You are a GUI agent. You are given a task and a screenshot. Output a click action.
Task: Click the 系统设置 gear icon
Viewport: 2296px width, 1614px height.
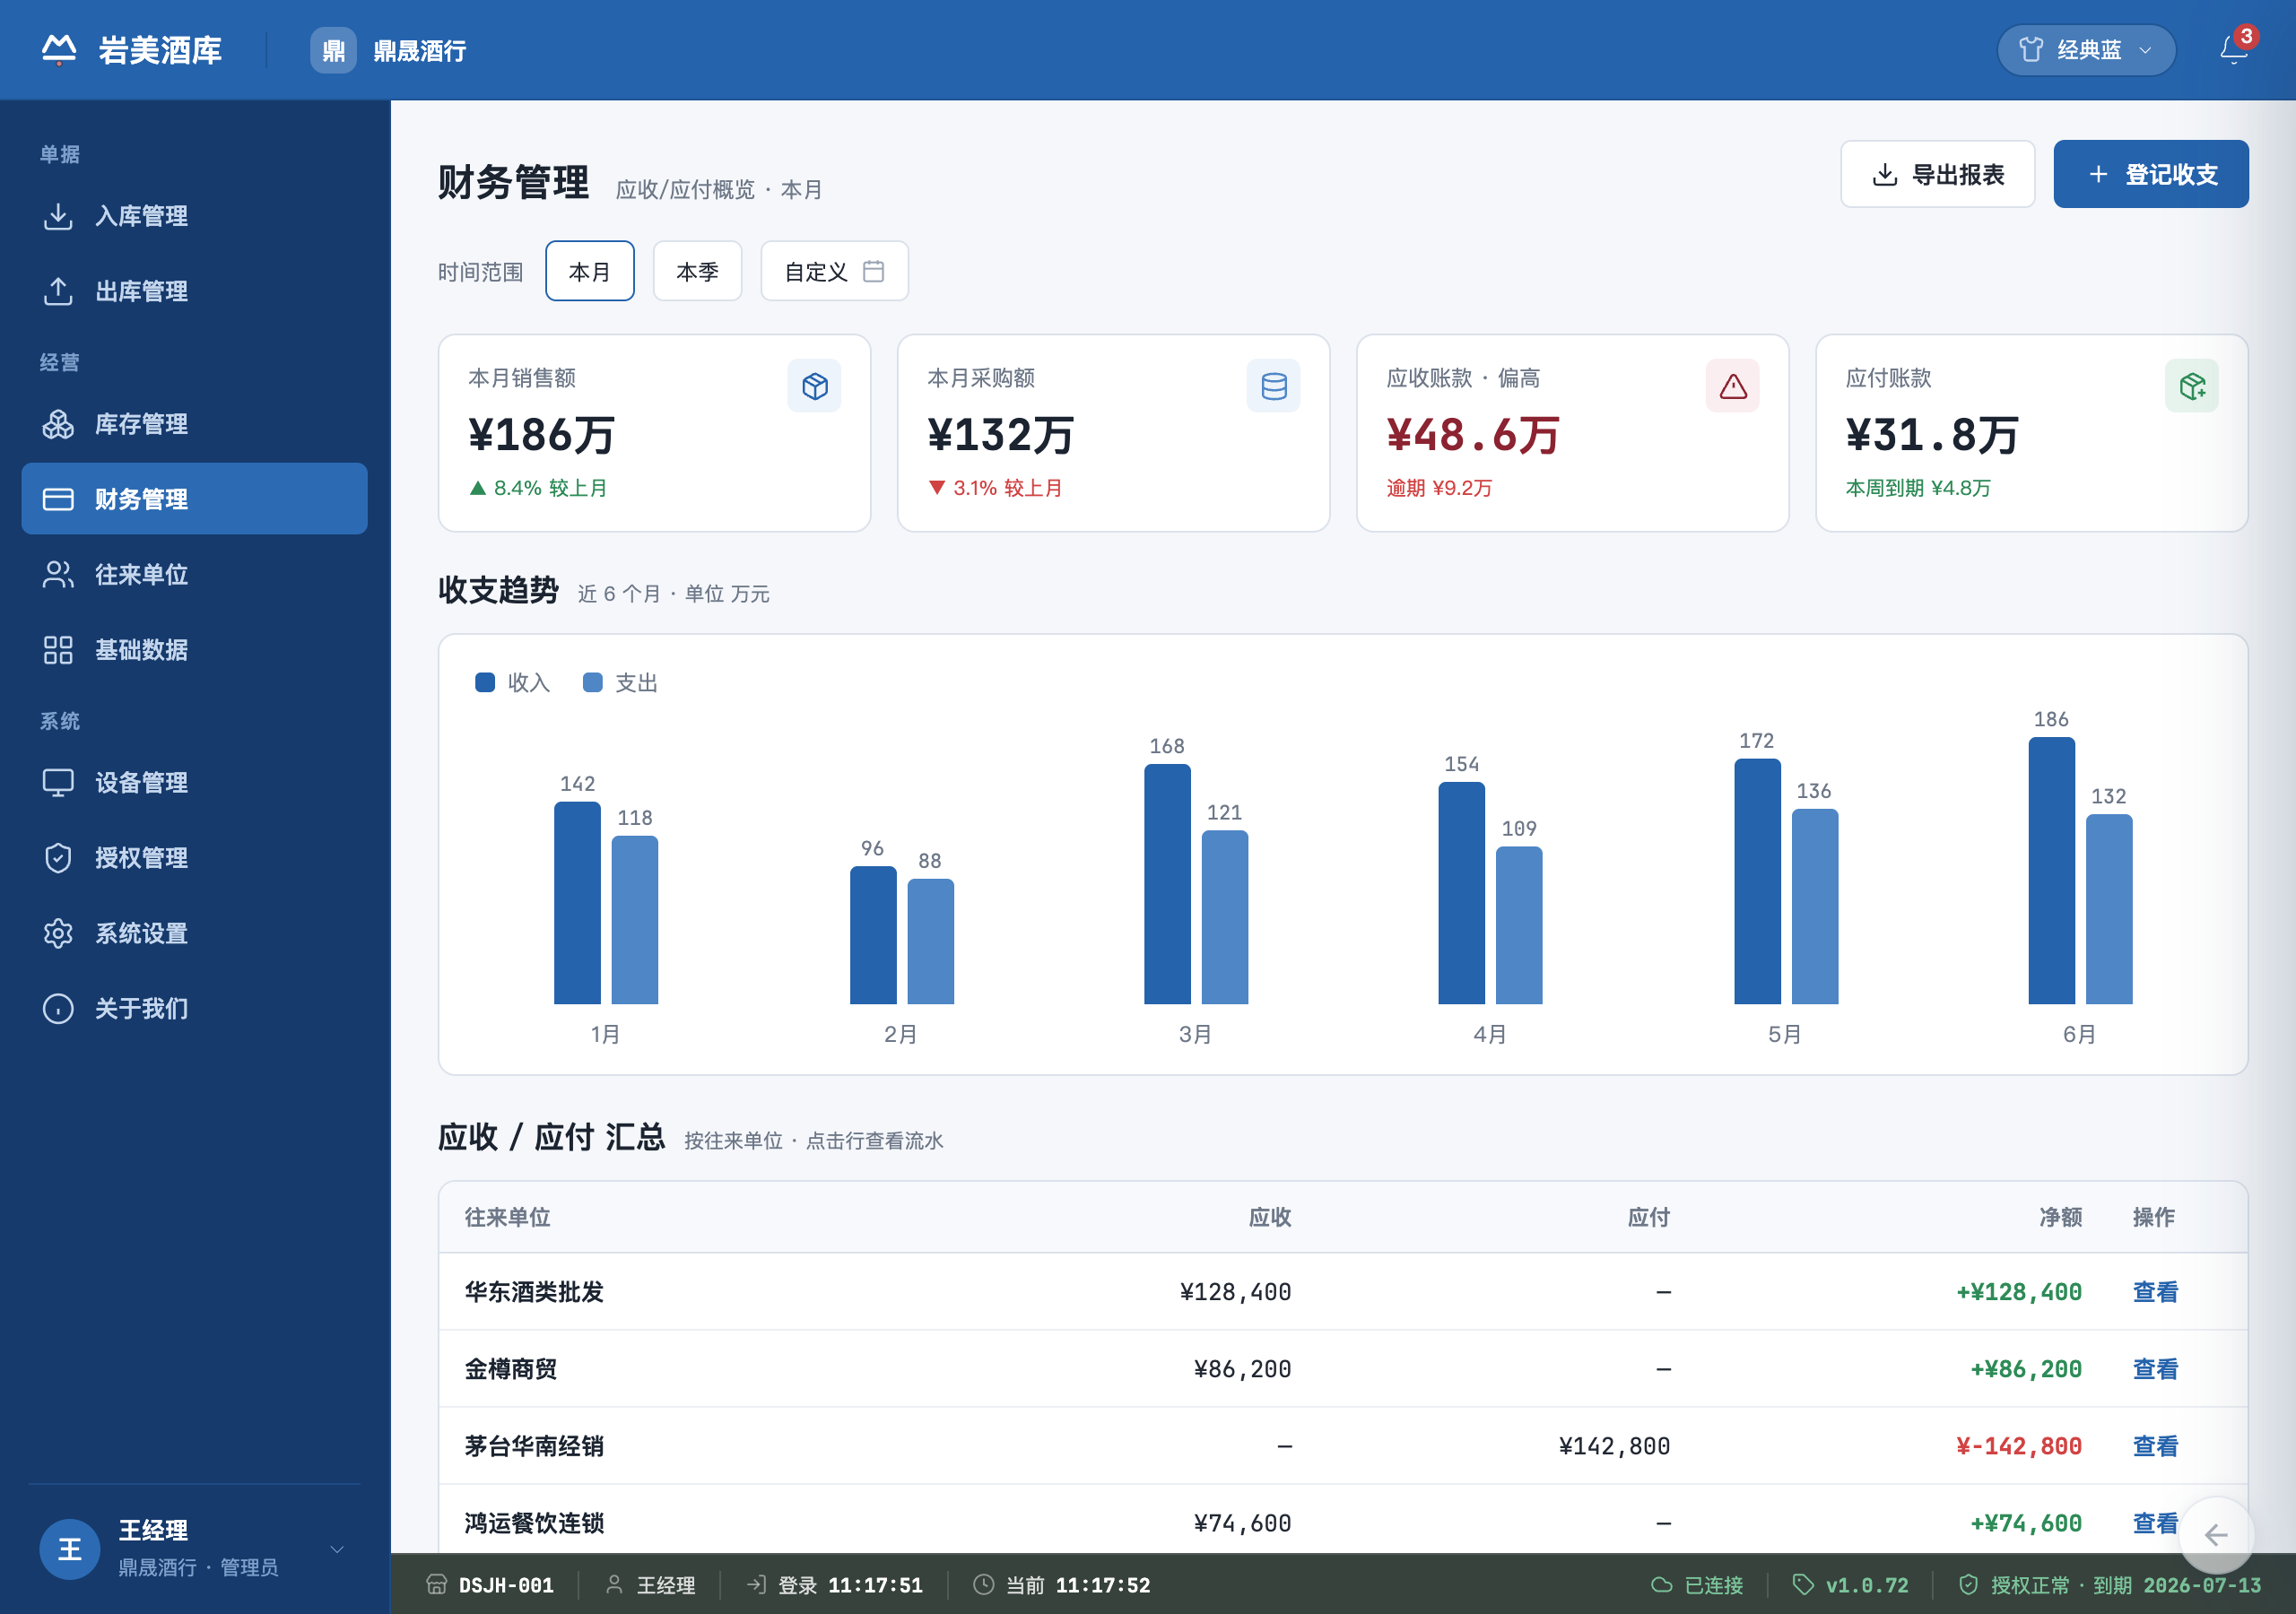[58, 933]
